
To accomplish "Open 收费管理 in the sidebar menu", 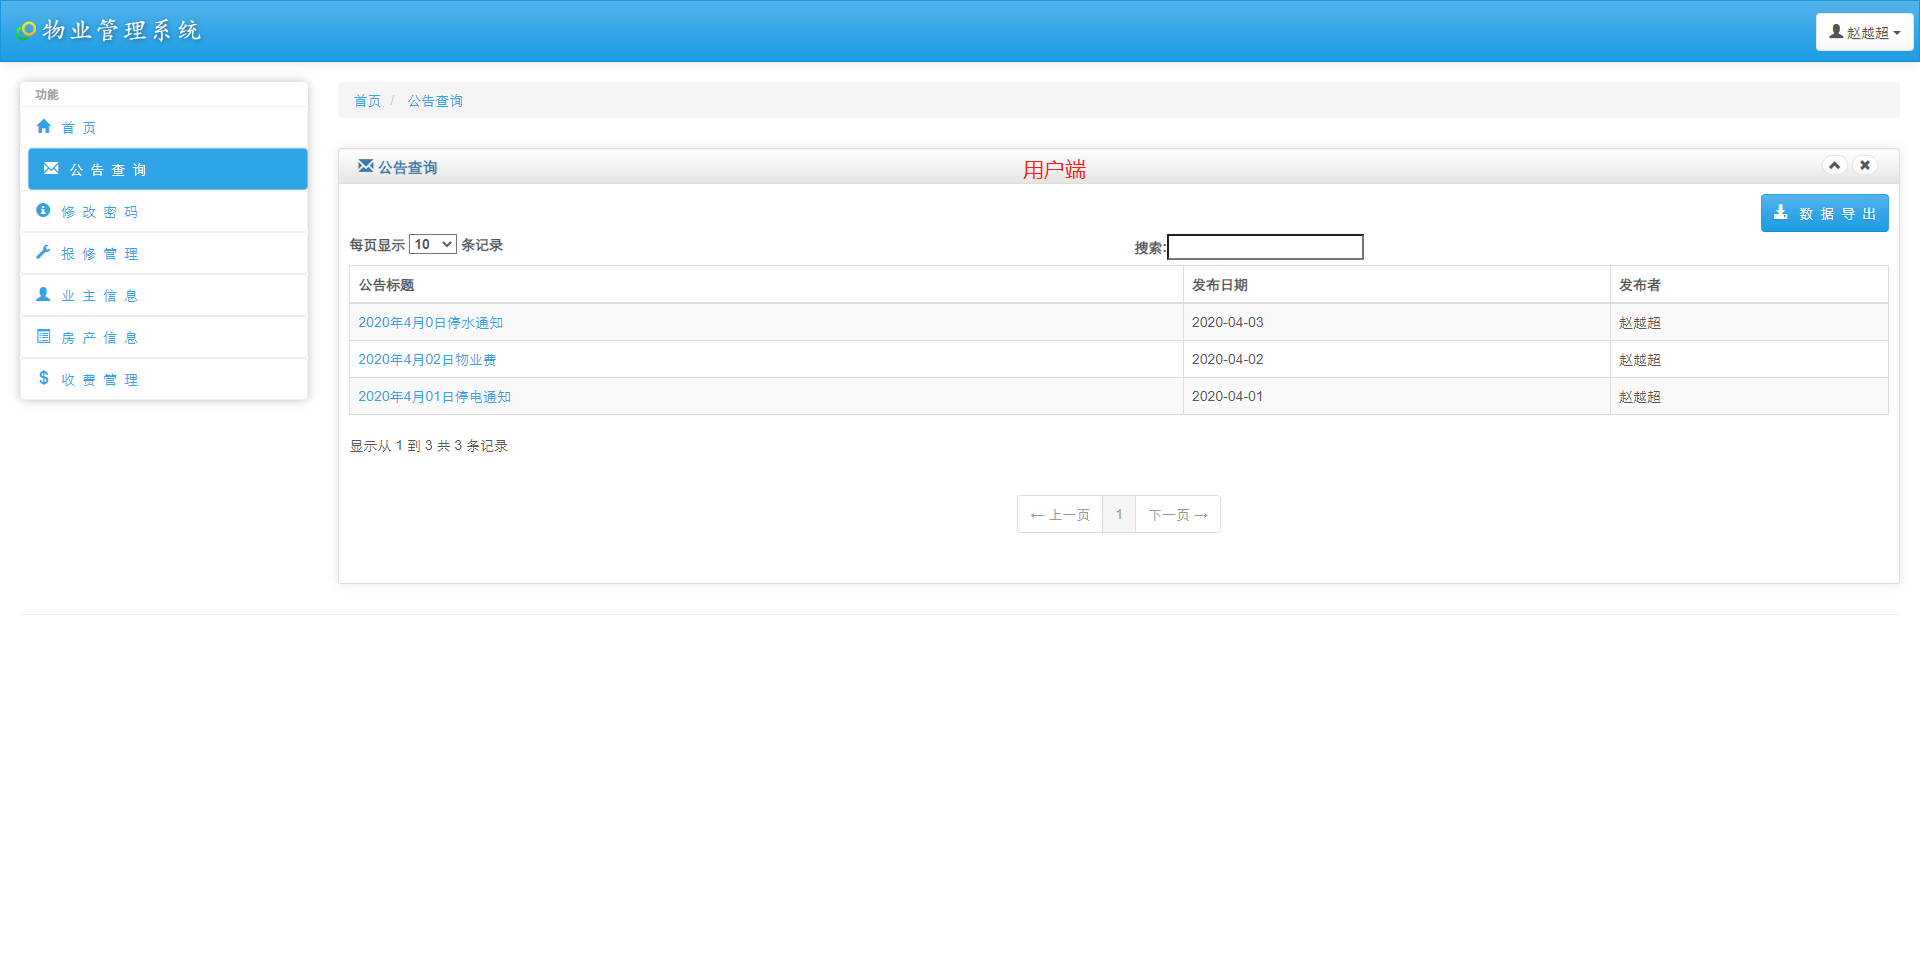I will pyautogui.click(x=164, y=379).
